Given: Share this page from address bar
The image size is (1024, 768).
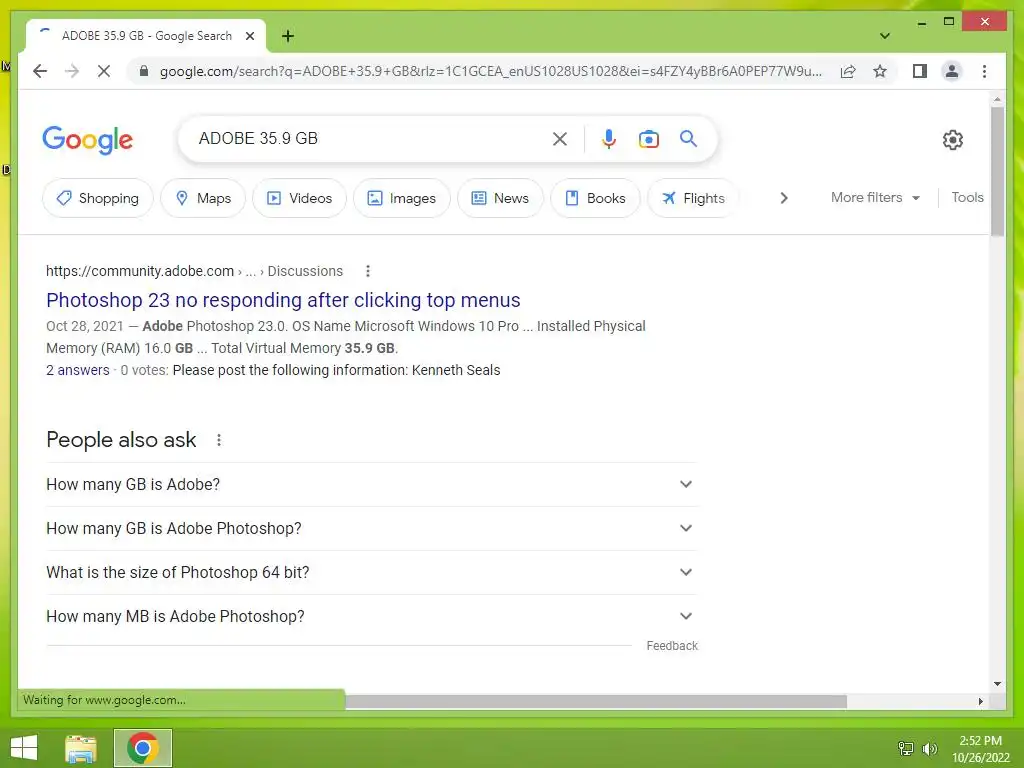Looking at the screenshot, I should [848, 71].
